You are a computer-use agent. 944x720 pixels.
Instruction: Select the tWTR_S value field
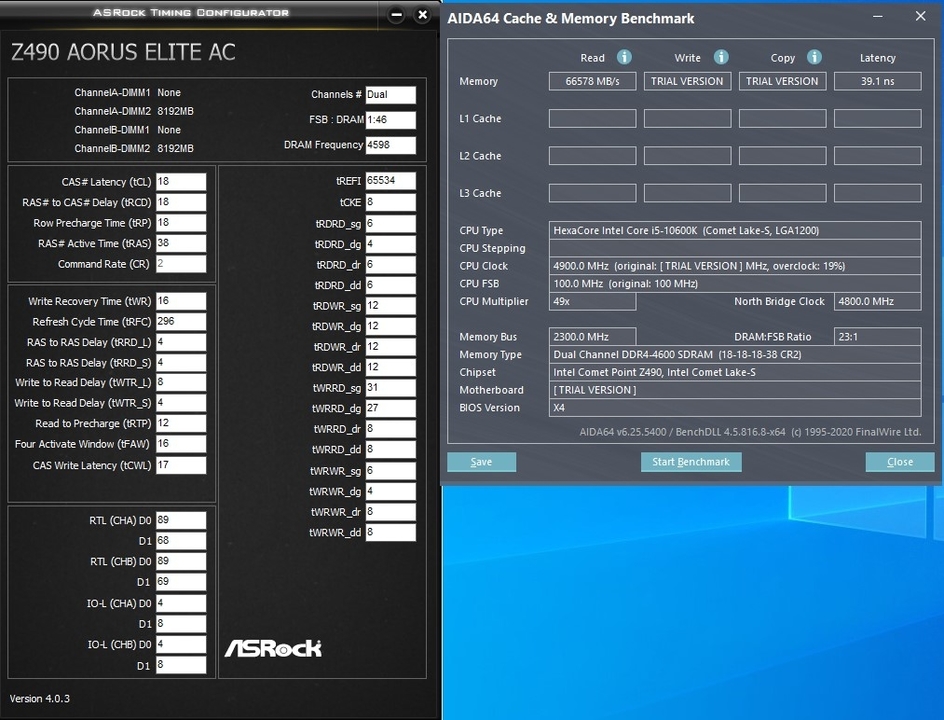pyautogui.click(x=181, y=403)
